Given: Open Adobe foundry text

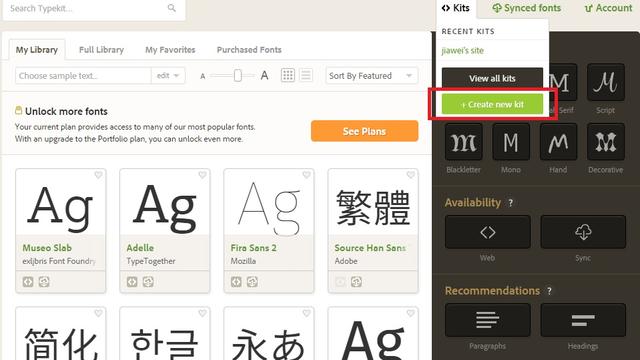Looking at the screenshot, I should tap(346, 261).
